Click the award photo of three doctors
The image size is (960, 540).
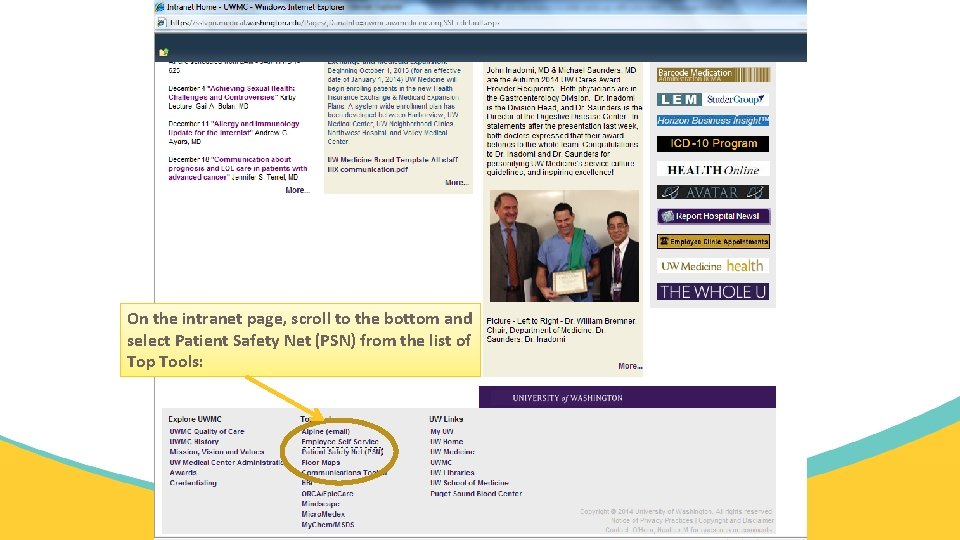tap(564, 246)
